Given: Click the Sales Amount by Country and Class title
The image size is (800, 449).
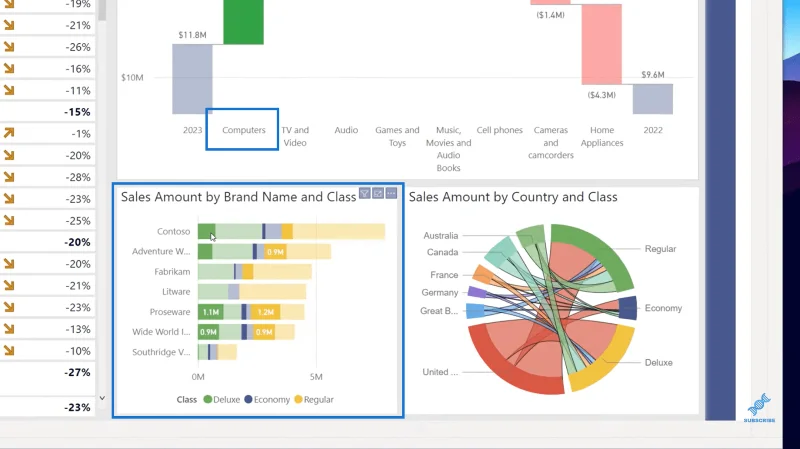Looking at the screenshot, I should pyautogui.click(x=513, y=197).
